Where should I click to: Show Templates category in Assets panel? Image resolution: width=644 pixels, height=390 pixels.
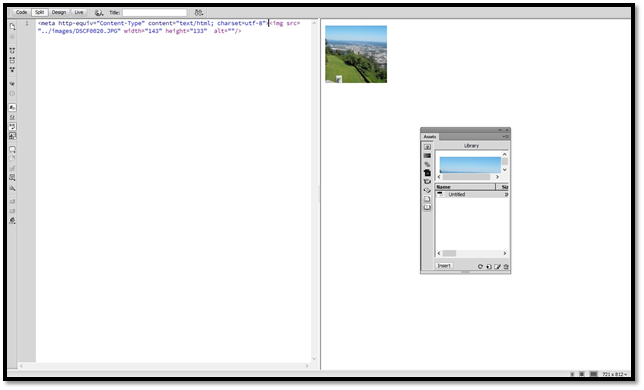pyautogui.click(x=427, y=199)
